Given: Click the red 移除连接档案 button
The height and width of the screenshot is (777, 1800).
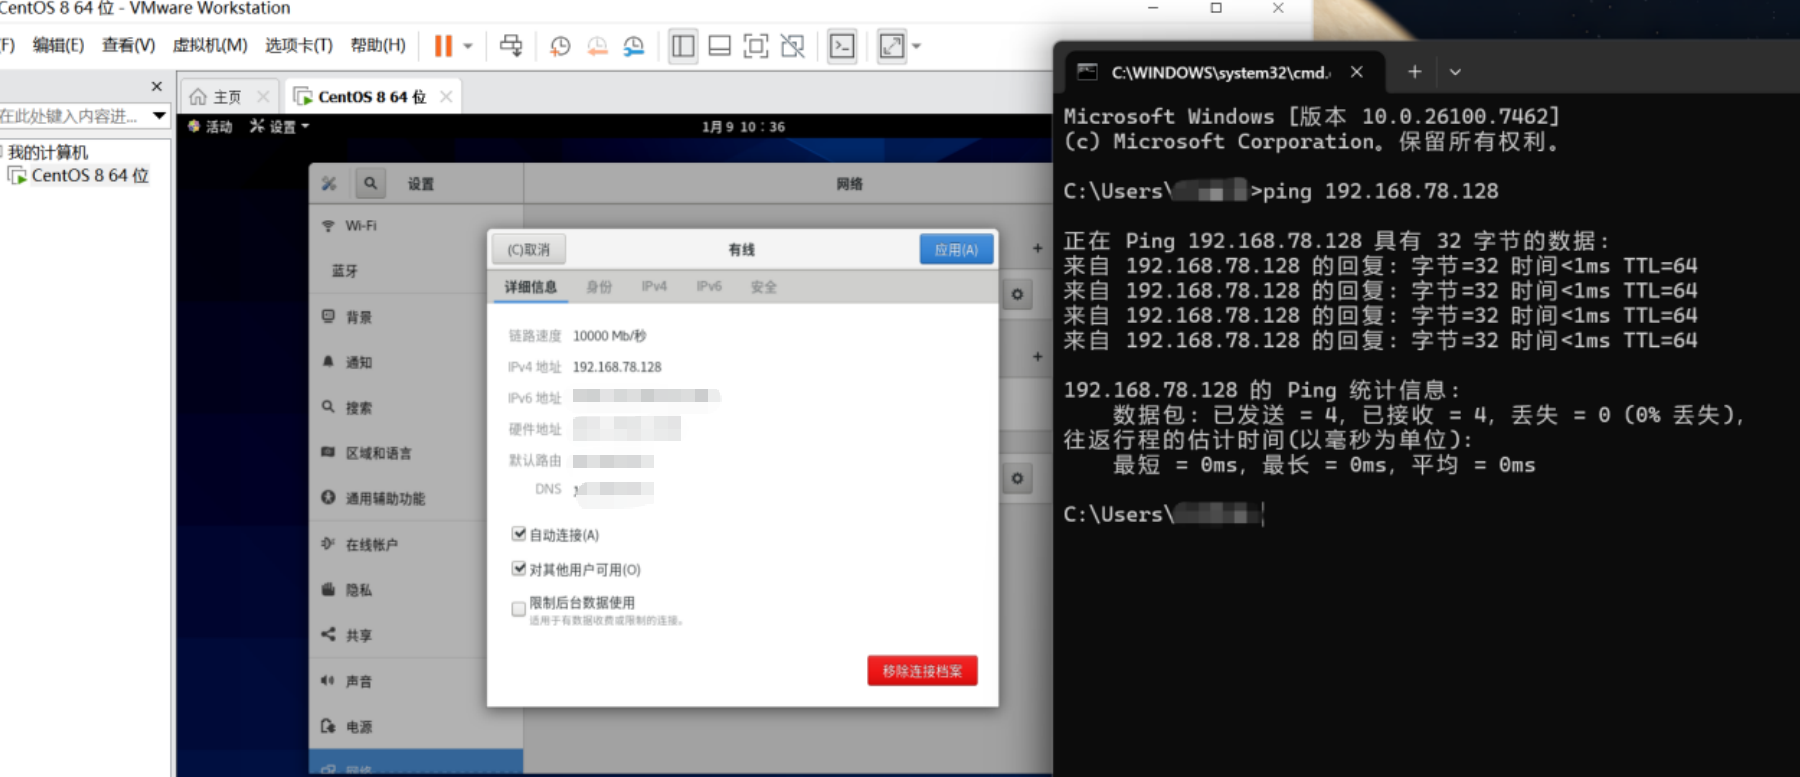Looking at the screenshot, I should (x=922, y=671).
